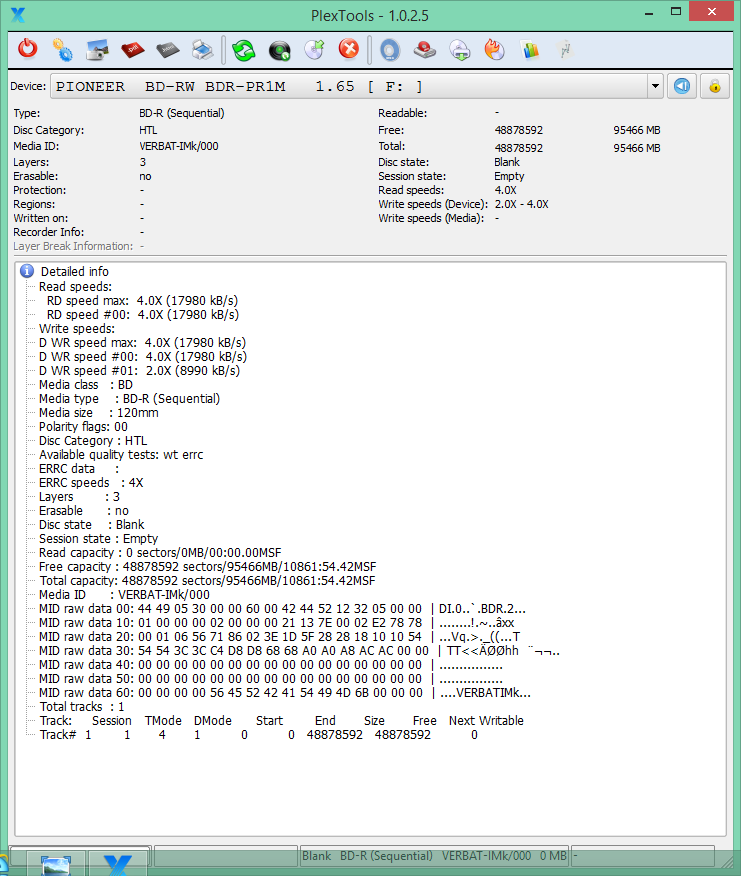Select the ERRC speeds : 4X row

[91, 482]
